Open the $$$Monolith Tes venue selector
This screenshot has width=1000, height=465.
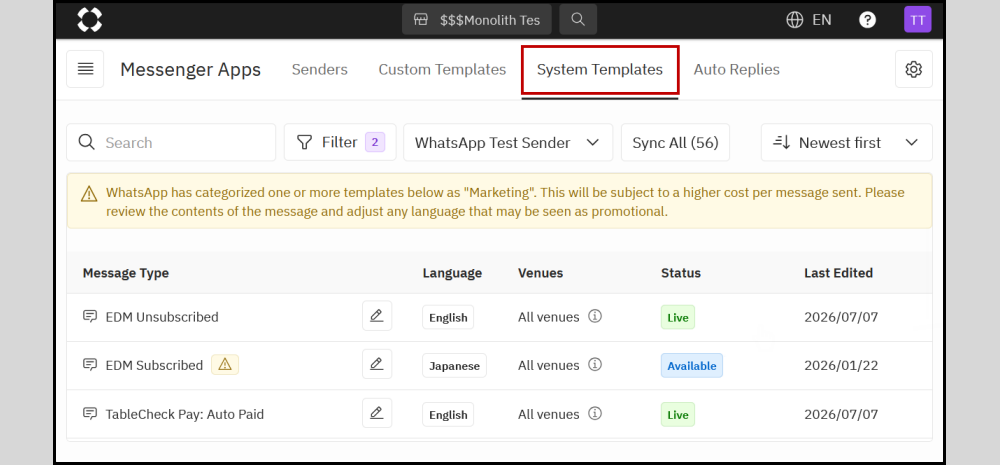pos(477,20)
